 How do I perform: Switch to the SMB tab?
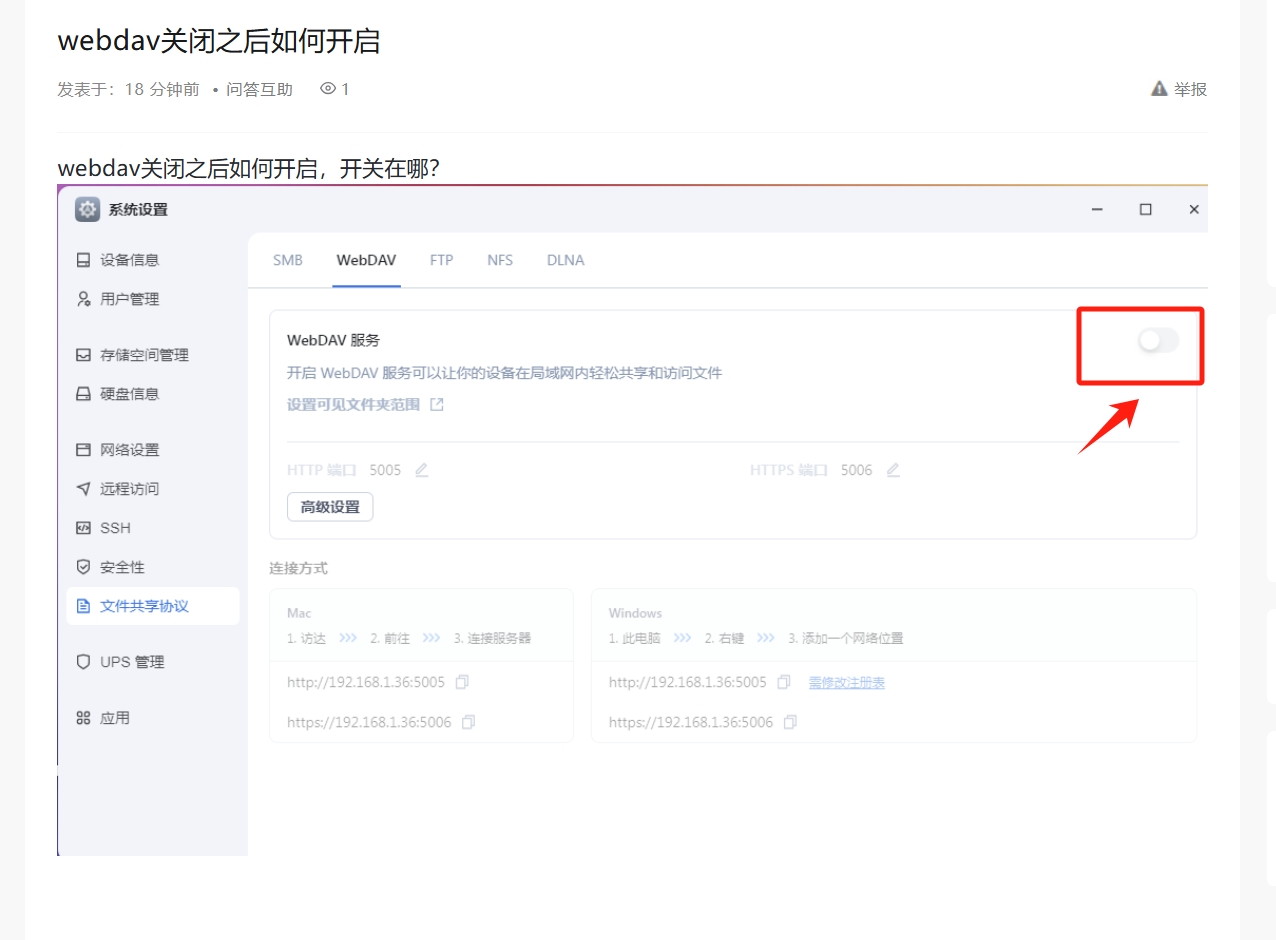pyautogui.click(x=288, y=260)
